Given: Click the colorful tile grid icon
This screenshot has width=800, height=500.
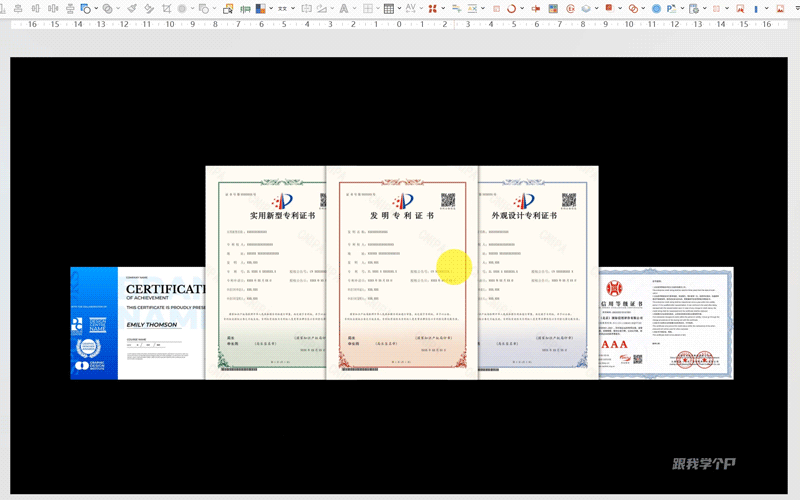Looking at the screenshot, I should pyautogui.click(x=553, y=9).
